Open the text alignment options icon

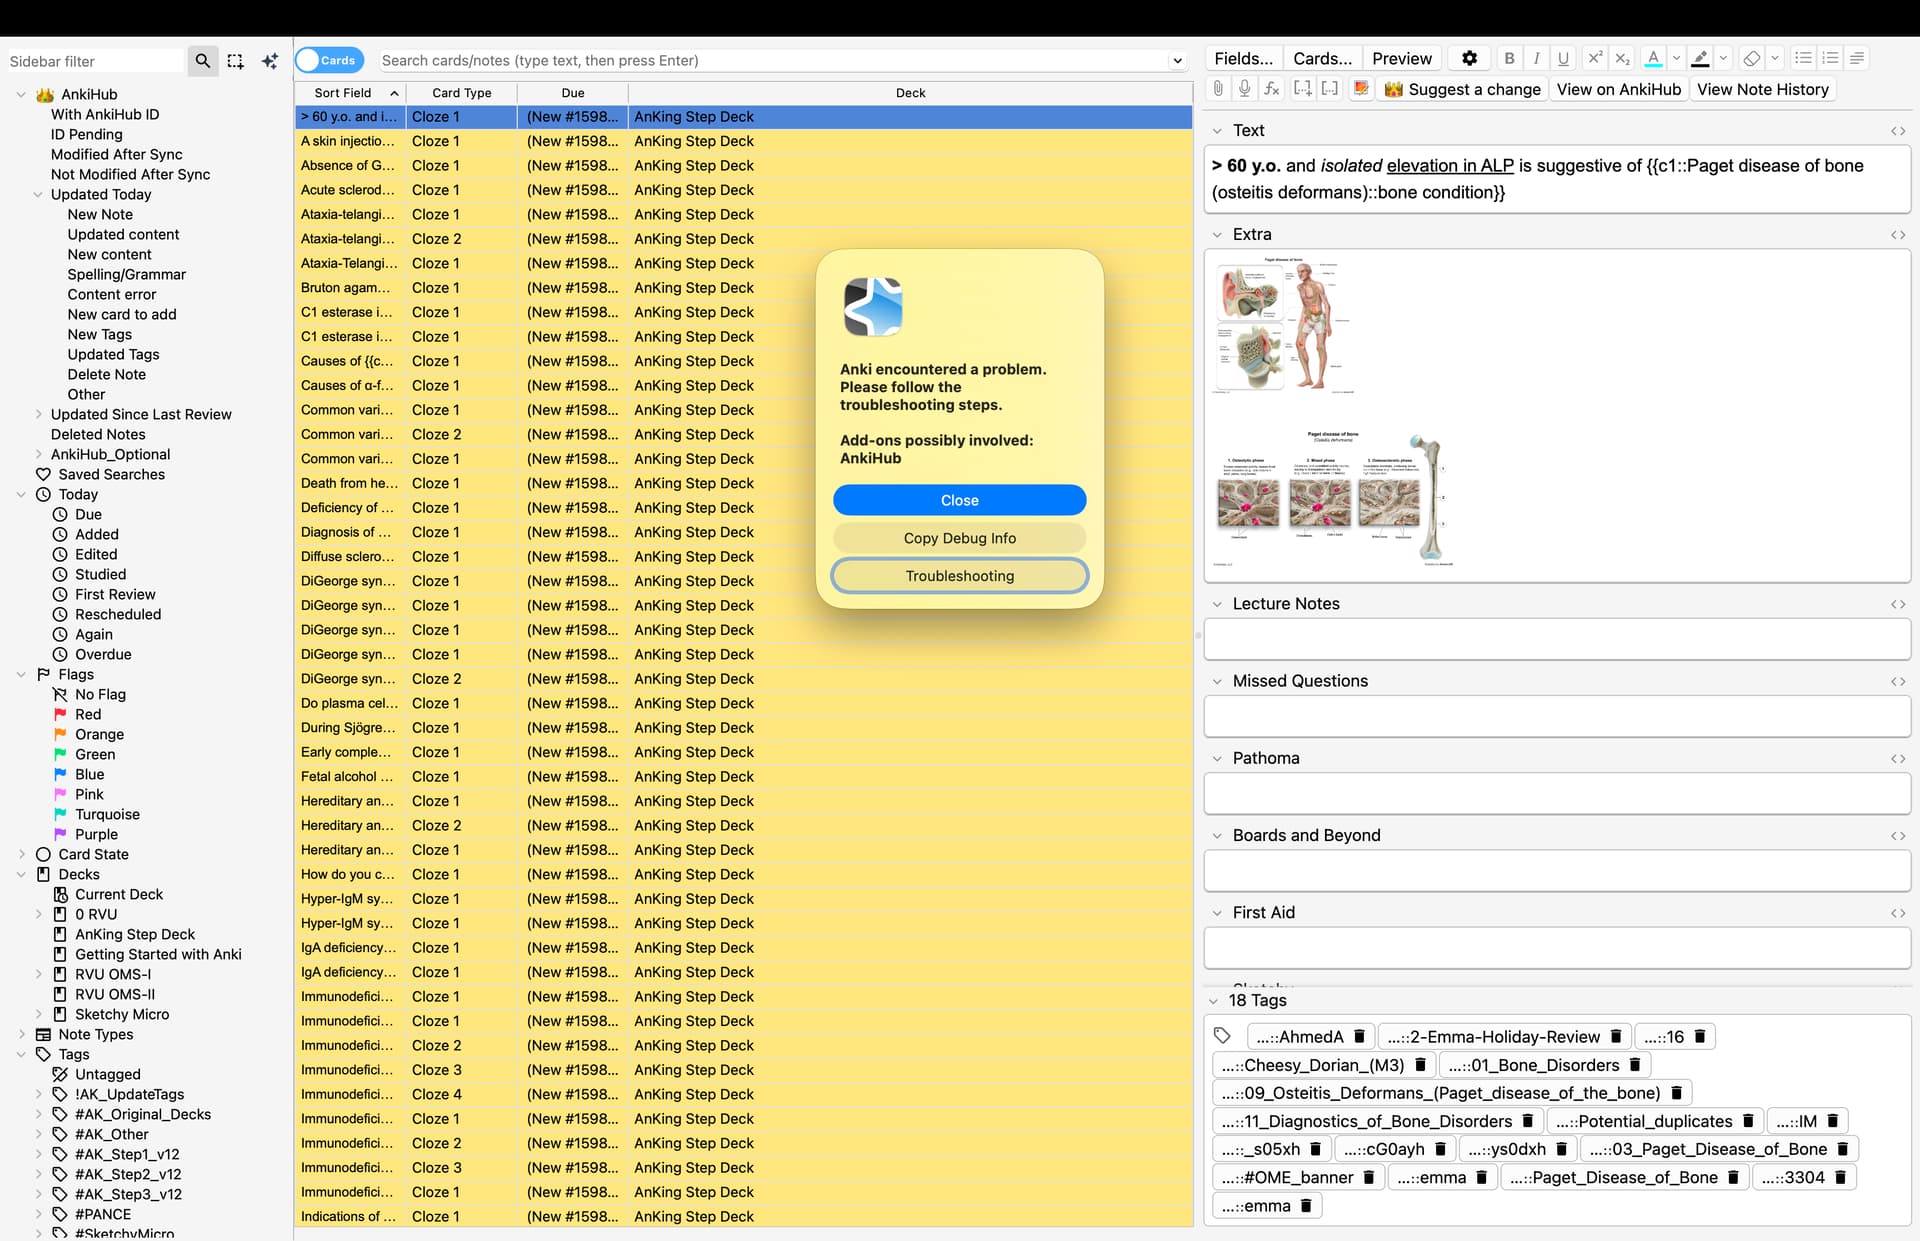coord(1858,59)
